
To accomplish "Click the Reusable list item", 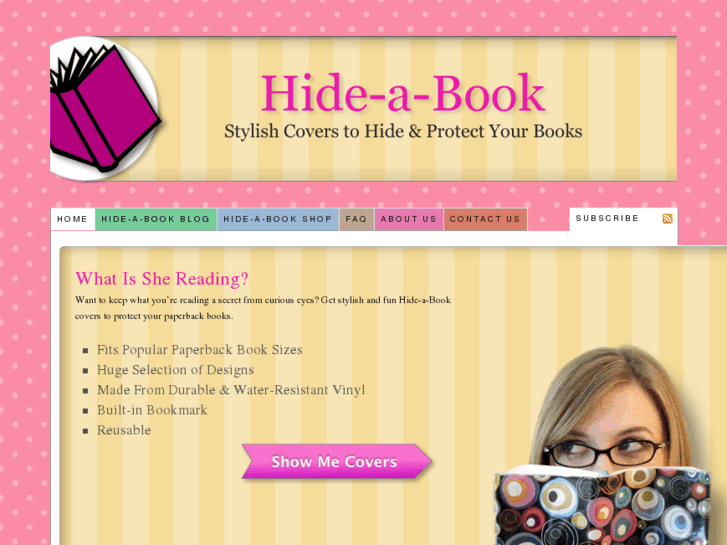I will (124, 430).
